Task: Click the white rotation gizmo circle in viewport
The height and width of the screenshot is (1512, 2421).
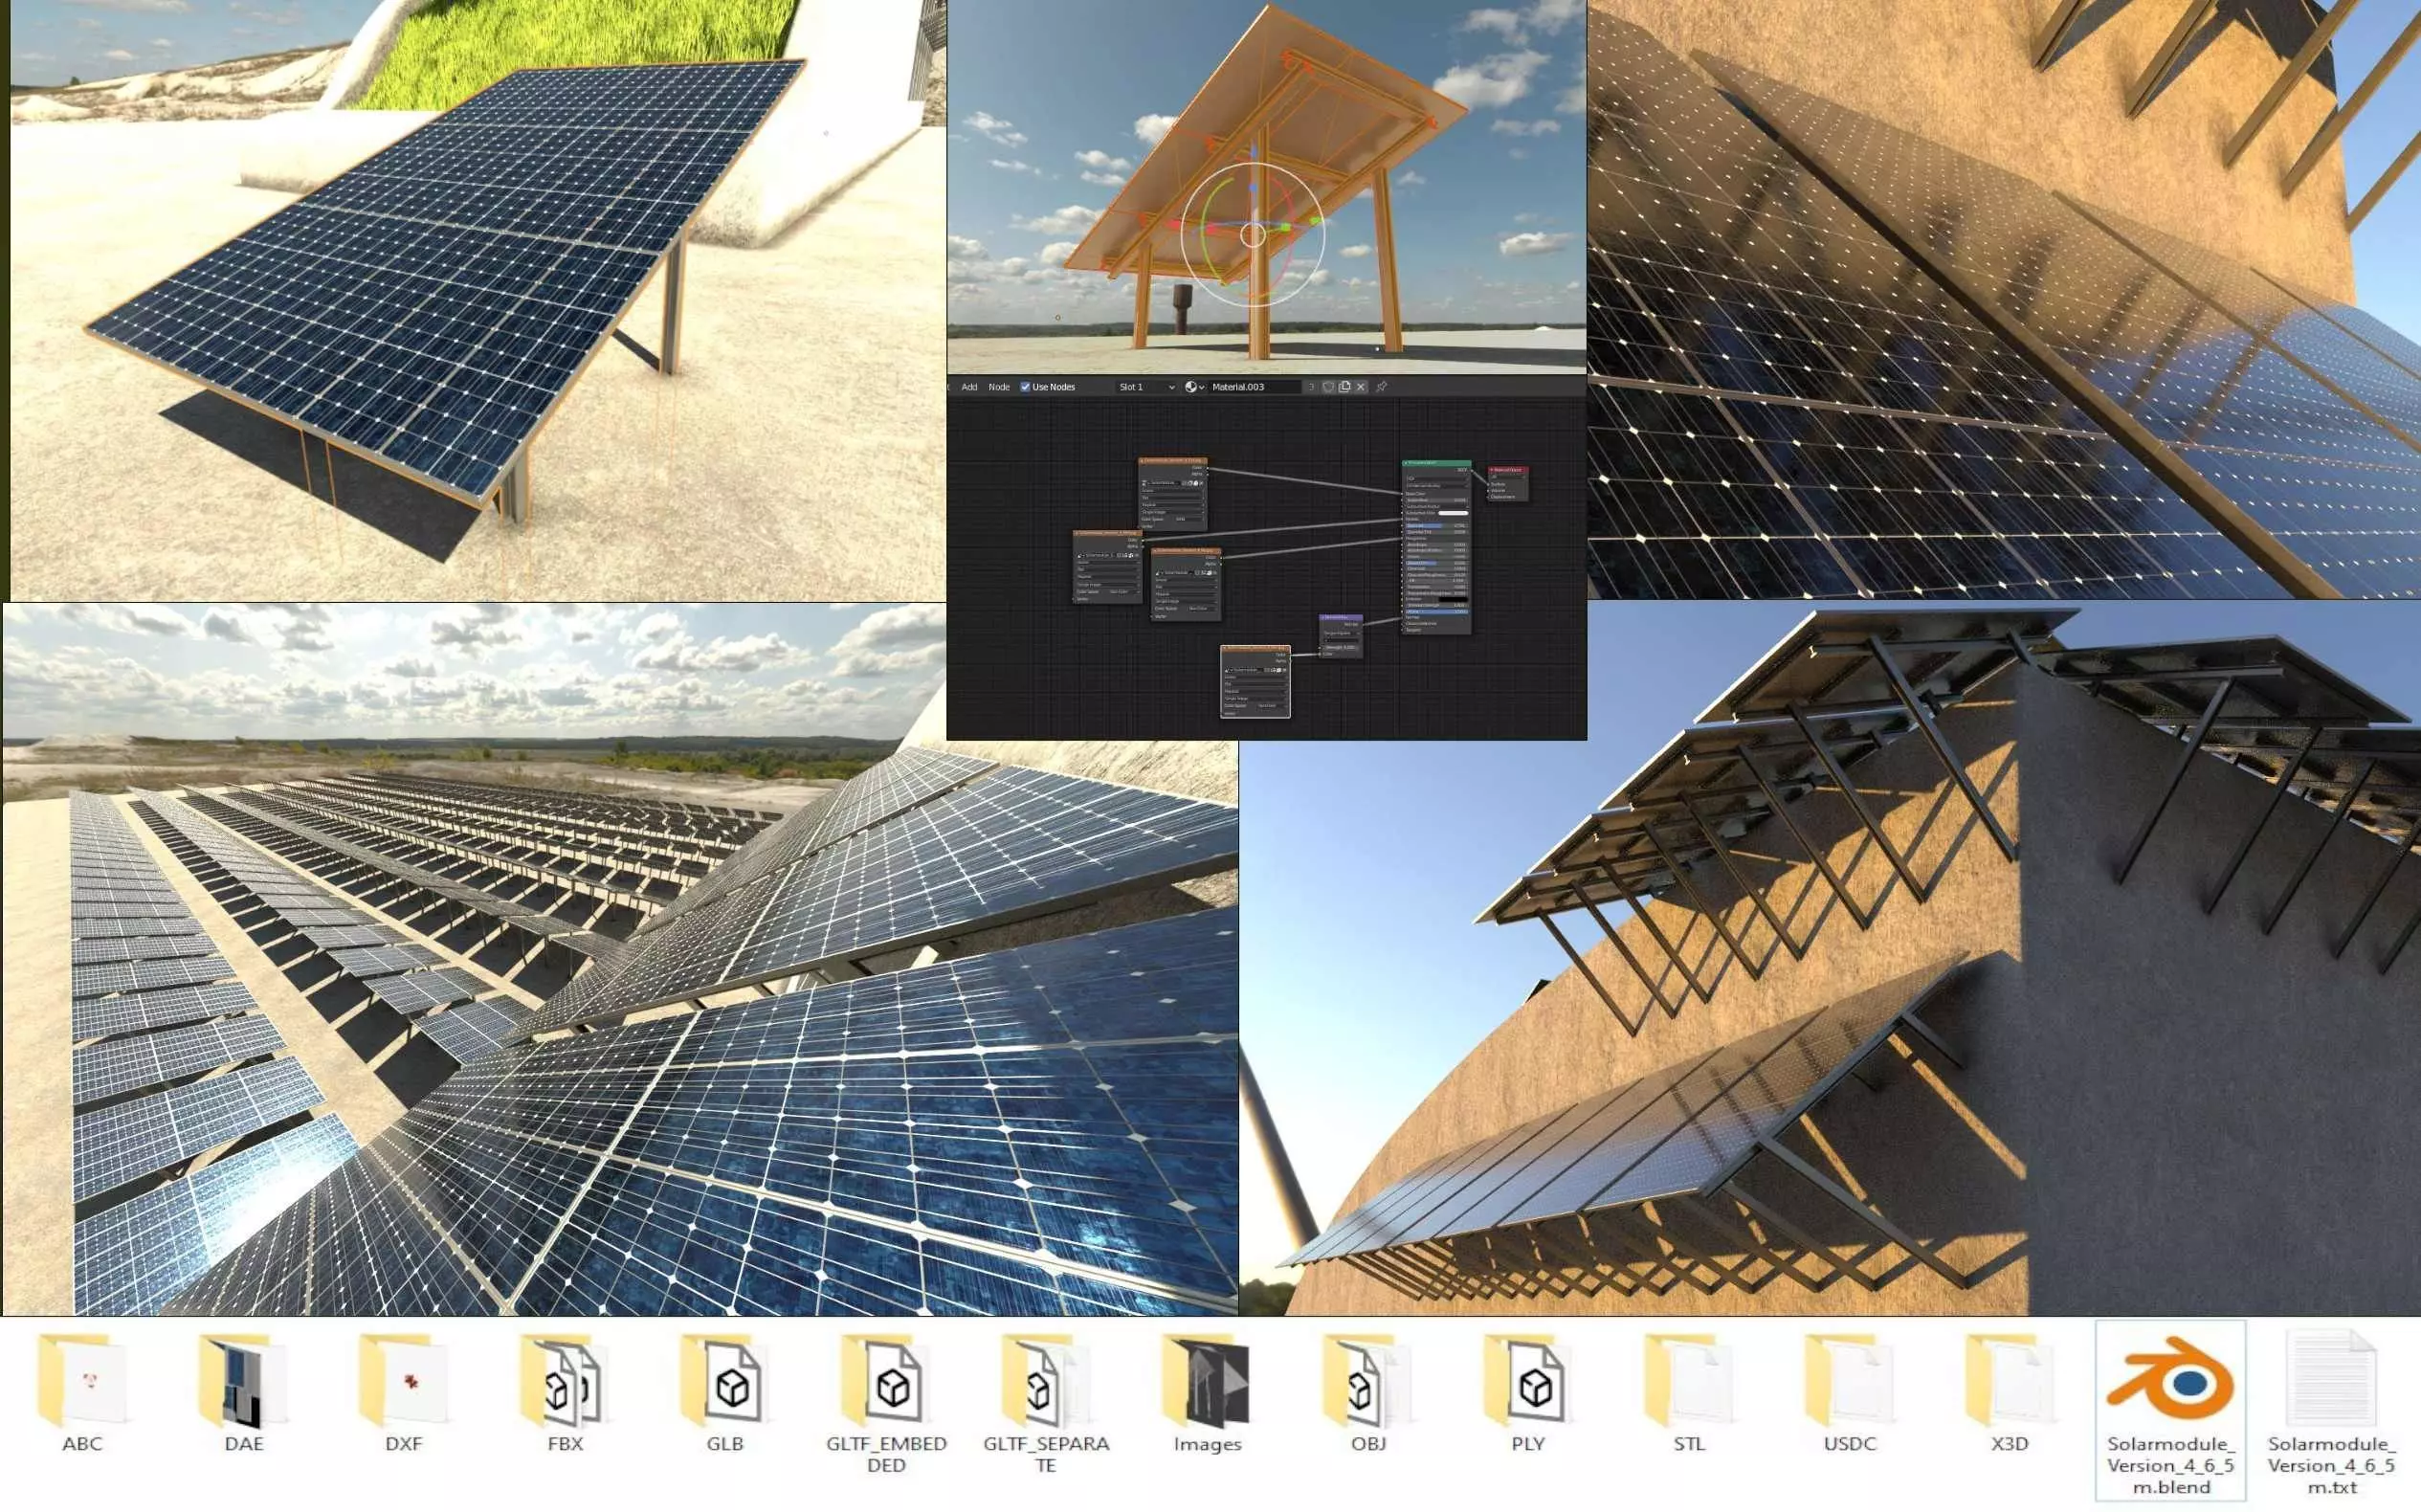Action: [x=1253, y=235]
